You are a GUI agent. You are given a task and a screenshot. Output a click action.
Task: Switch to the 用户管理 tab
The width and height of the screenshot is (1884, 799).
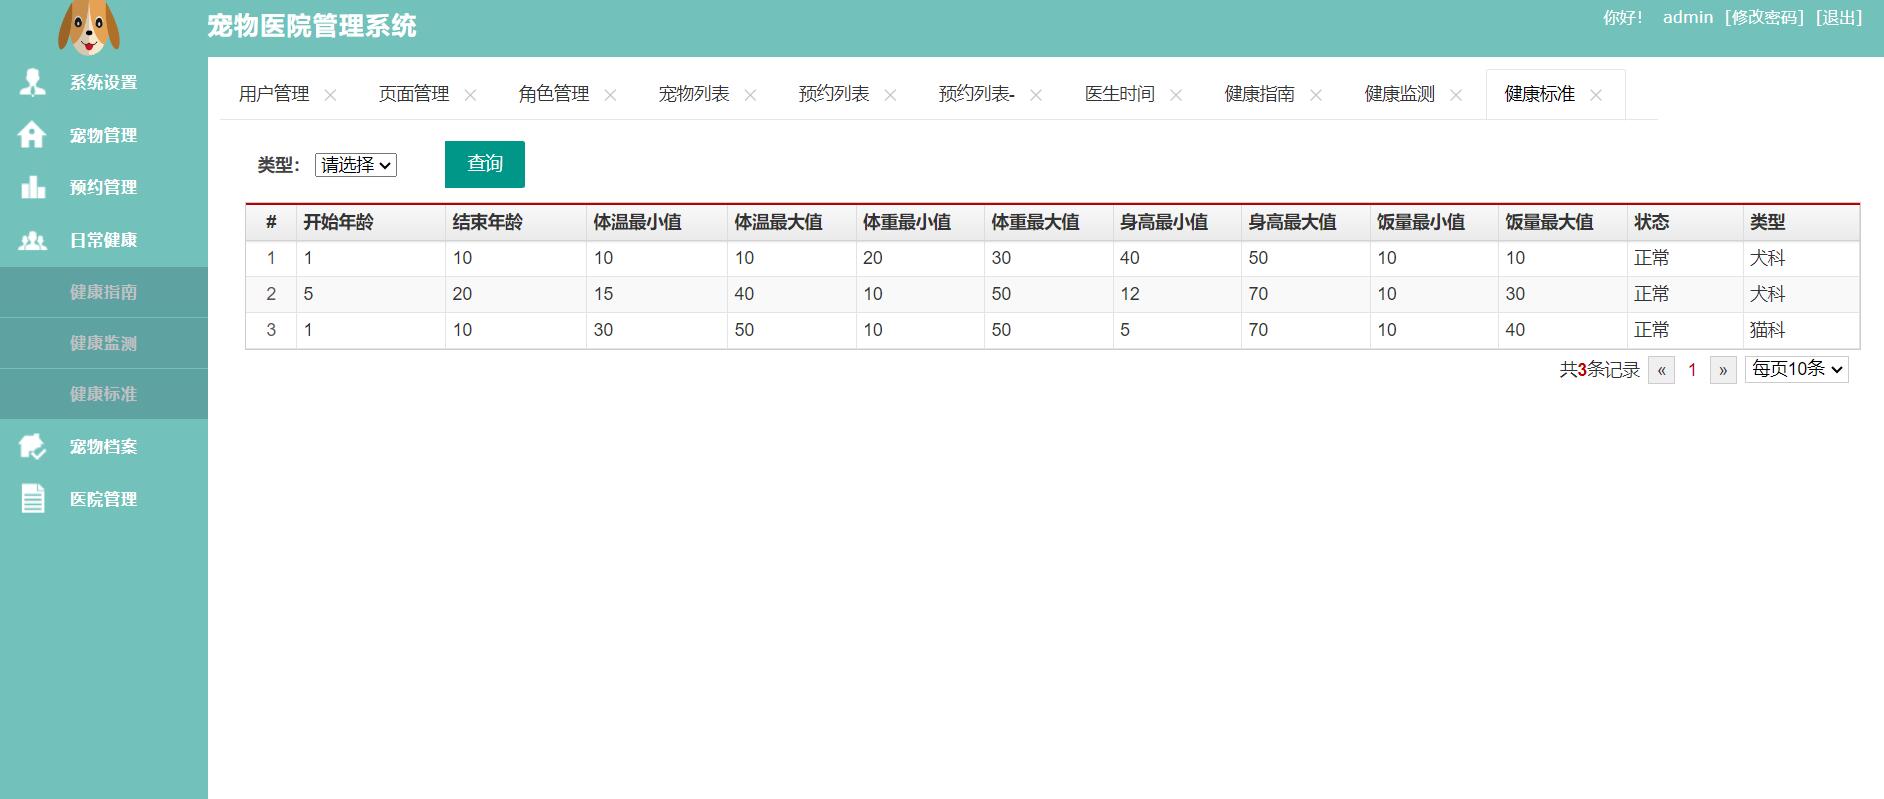point(274,94)
